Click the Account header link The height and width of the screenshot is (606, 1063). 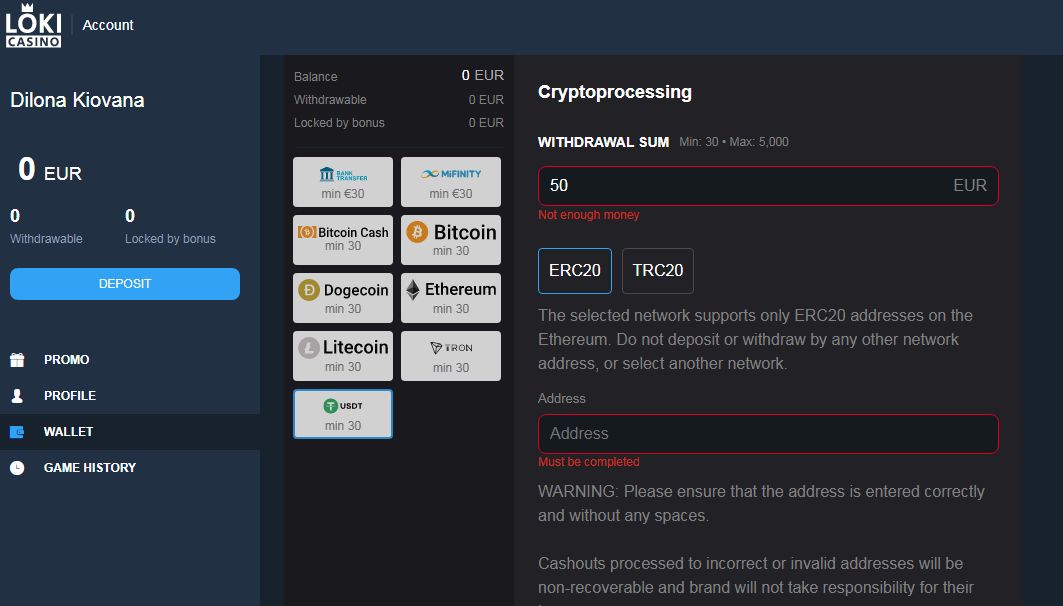point(108,25)
